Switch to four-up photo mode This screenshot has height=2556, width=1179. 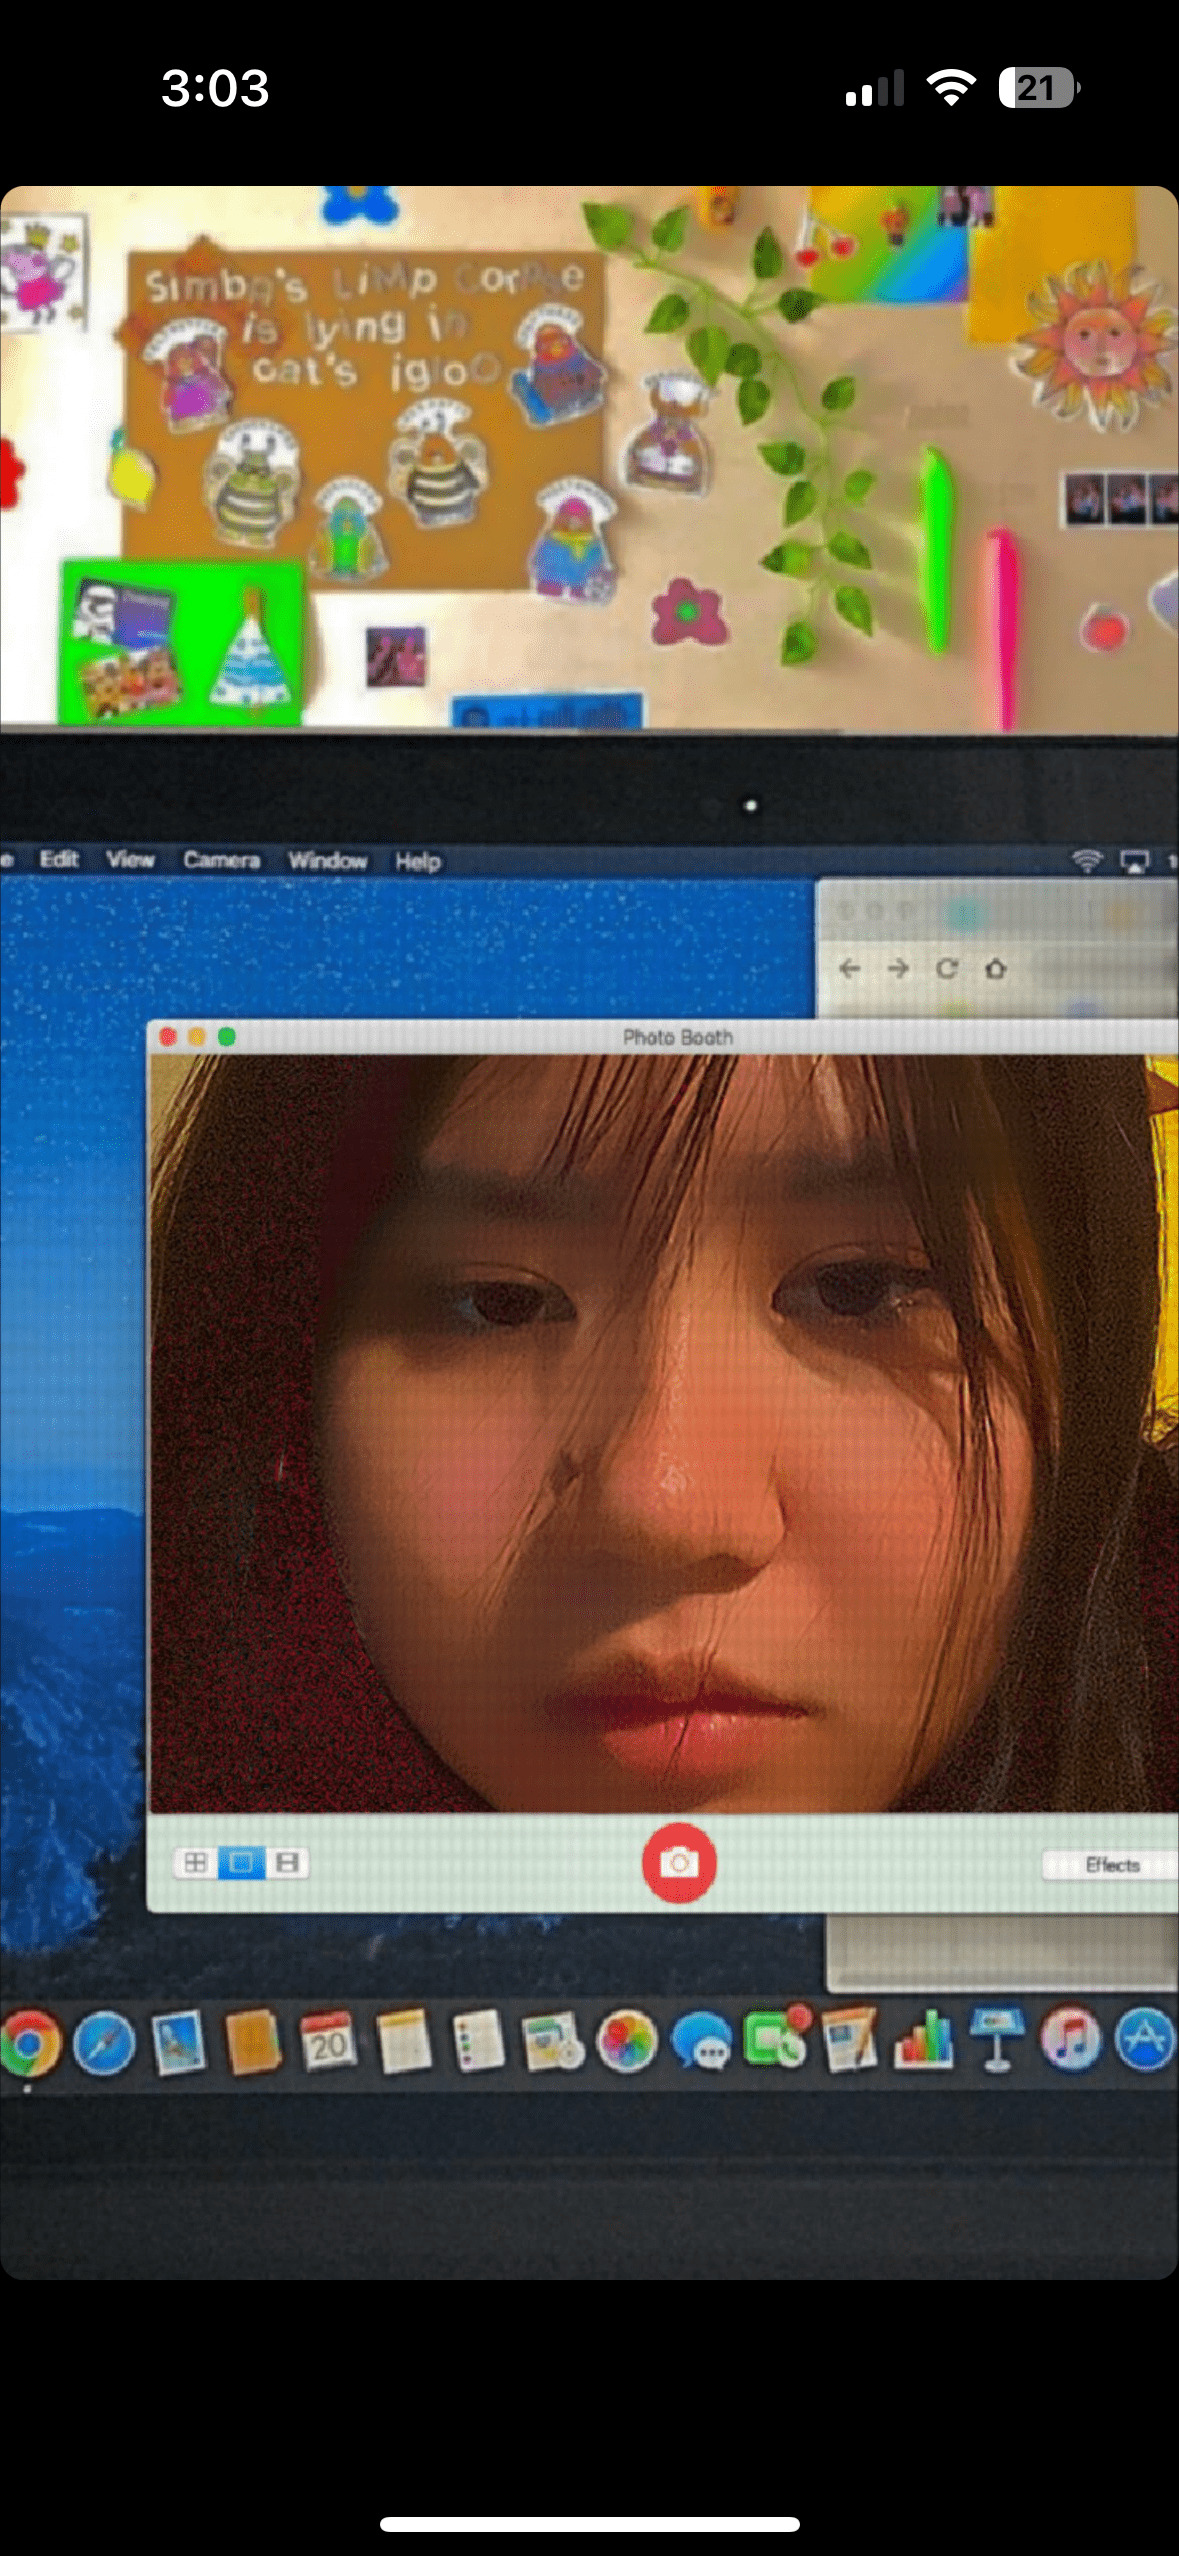[x=196, y=1863]
